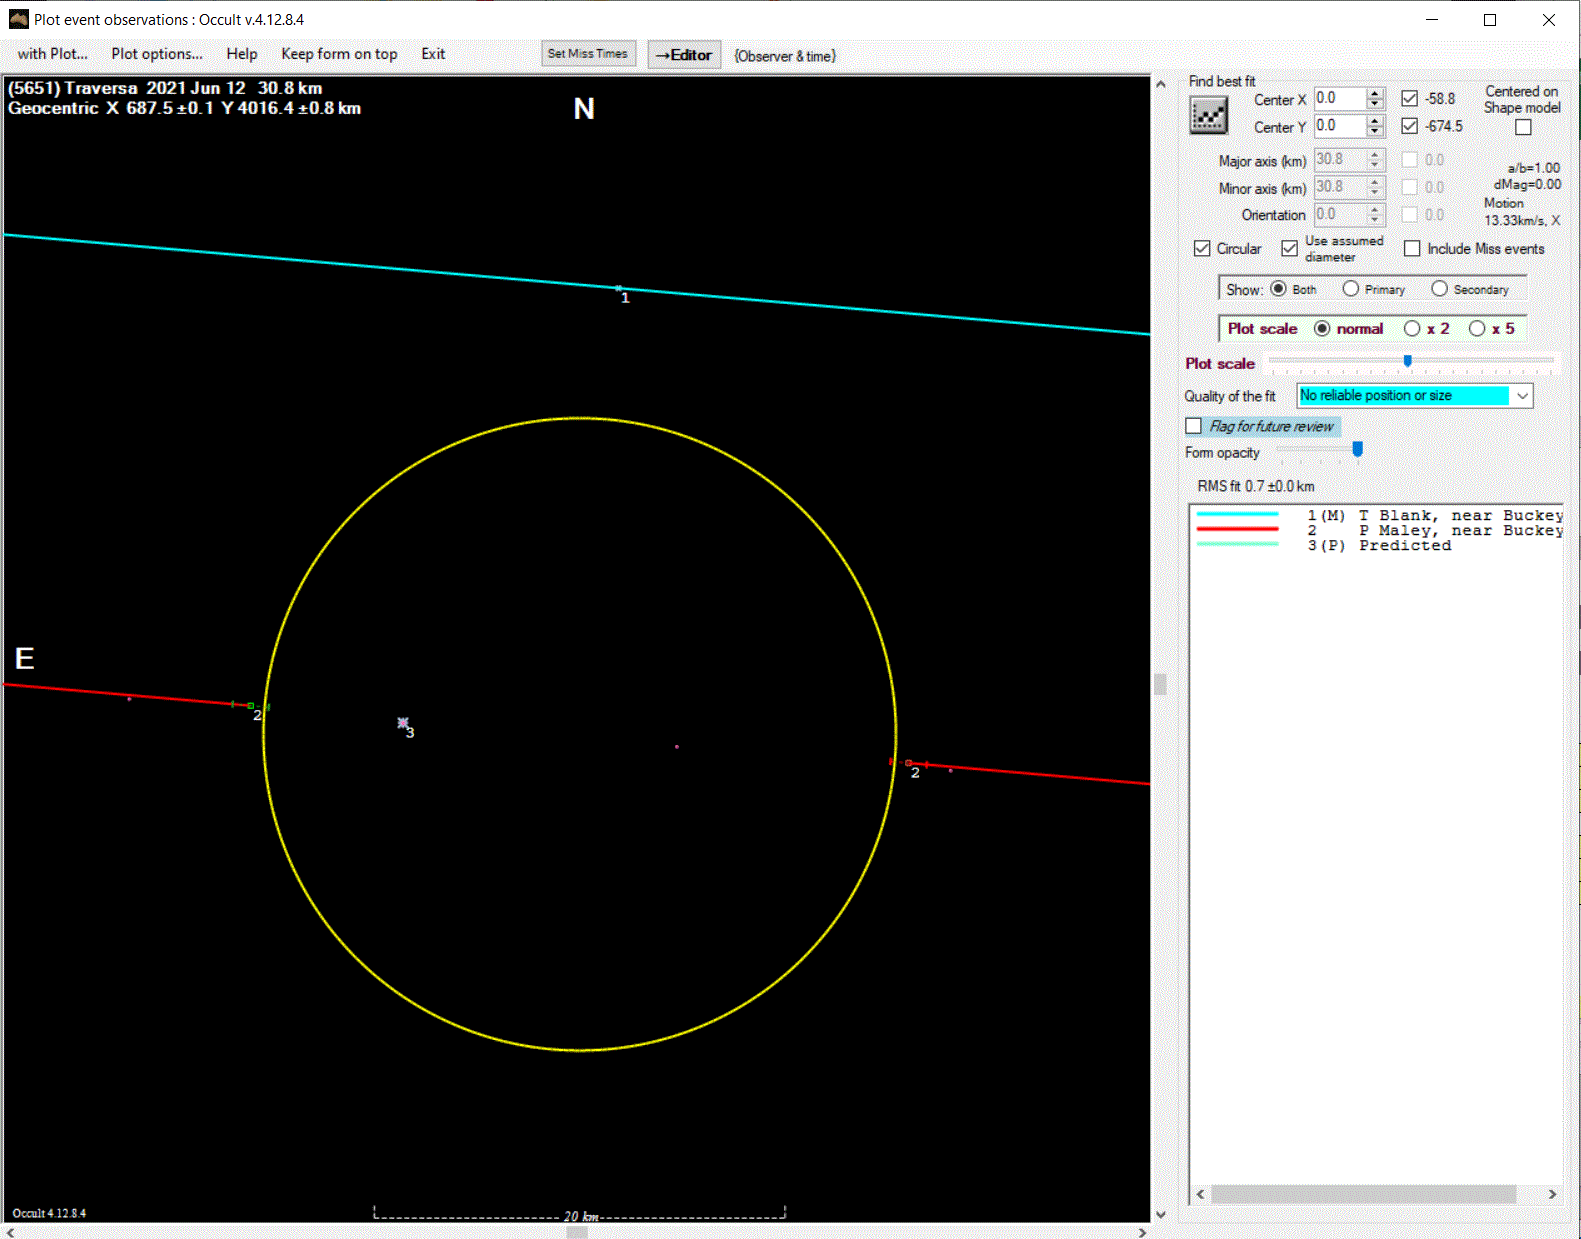
Task: Click the observer list horizontal scrollbar
Action: (x=1364, y=1194)
